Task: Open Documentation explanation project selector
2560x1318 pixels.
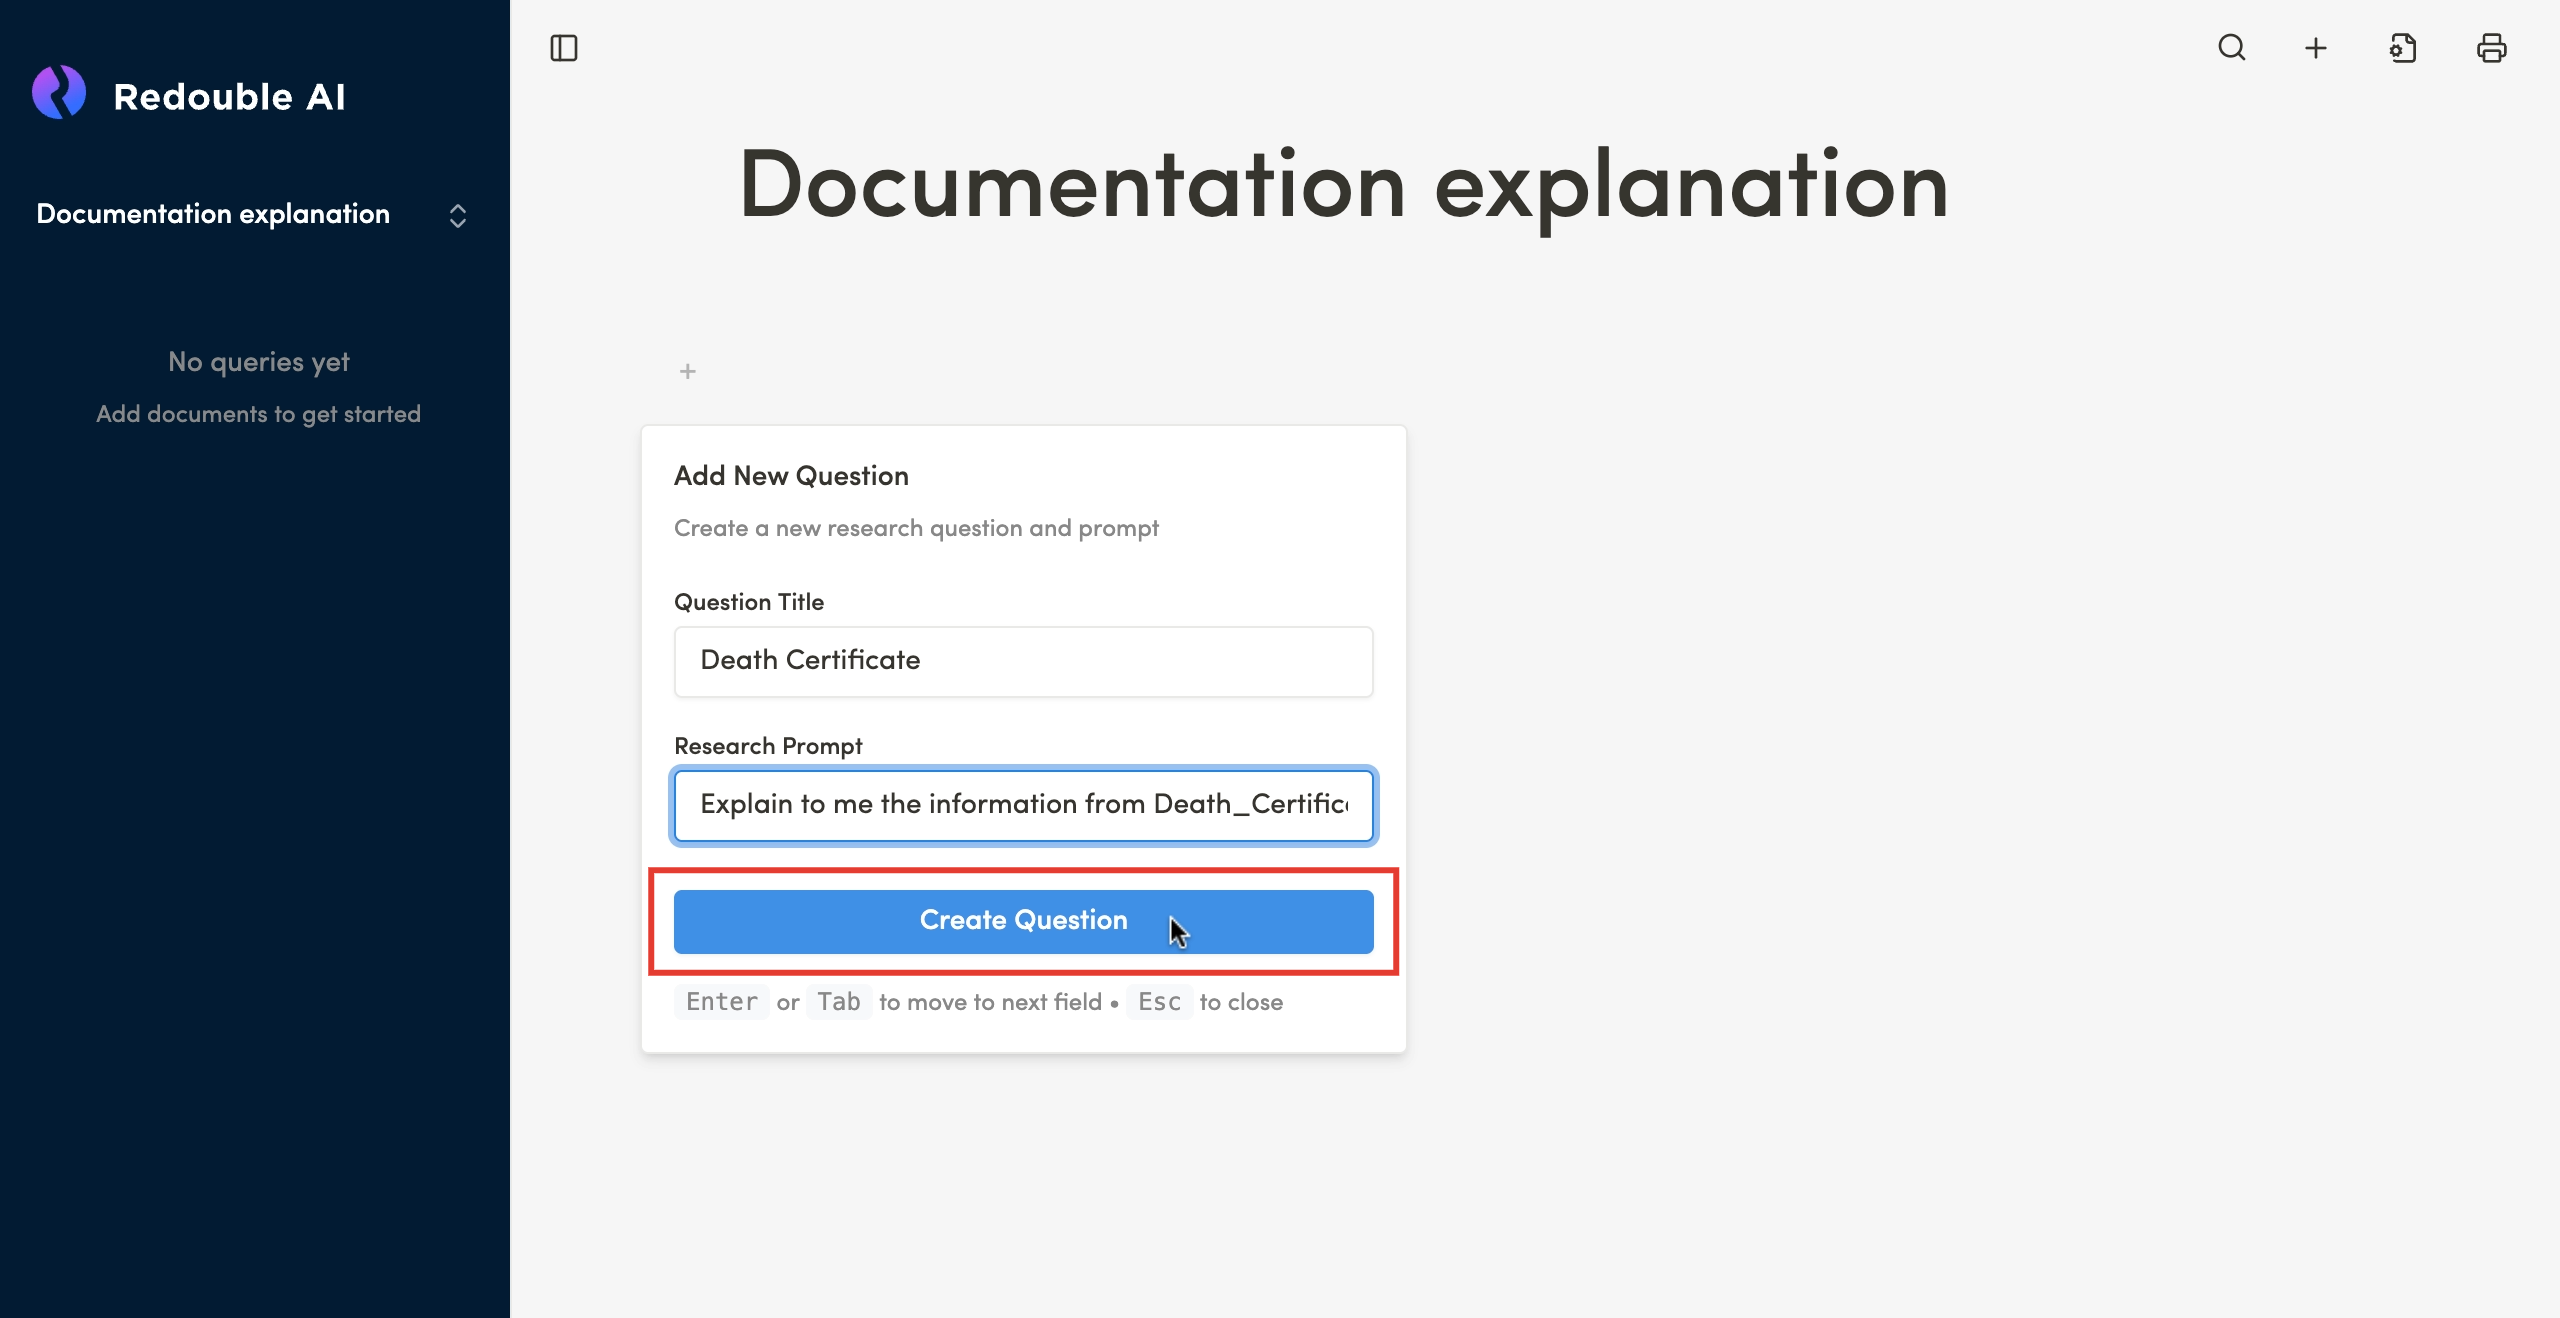Action: (x=213, y=214)
